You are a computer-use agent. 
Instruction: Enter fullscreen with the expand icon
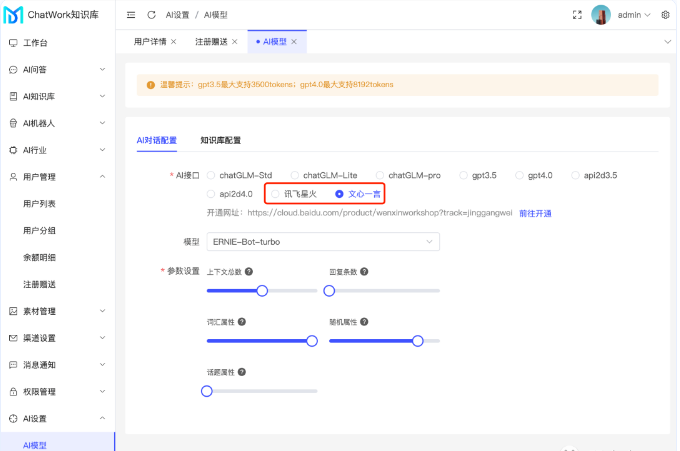click(x=577, y=15)
